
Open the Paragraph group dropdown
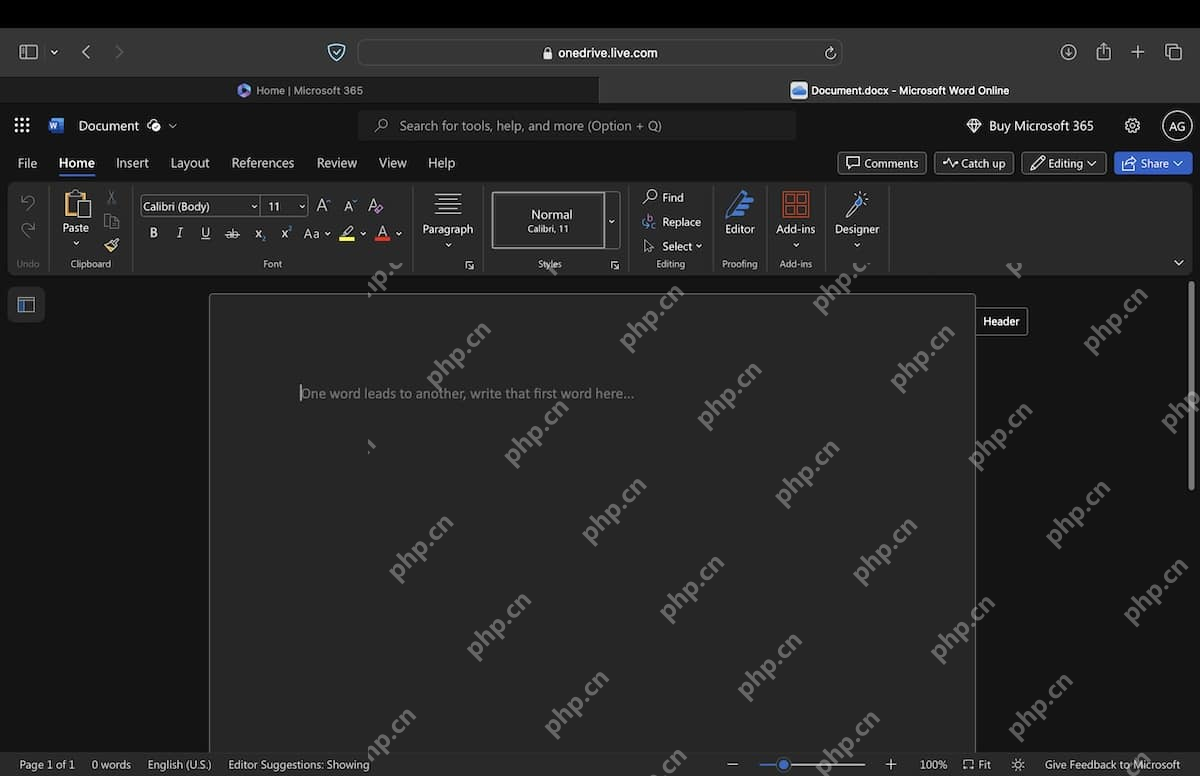click(447, 220)
